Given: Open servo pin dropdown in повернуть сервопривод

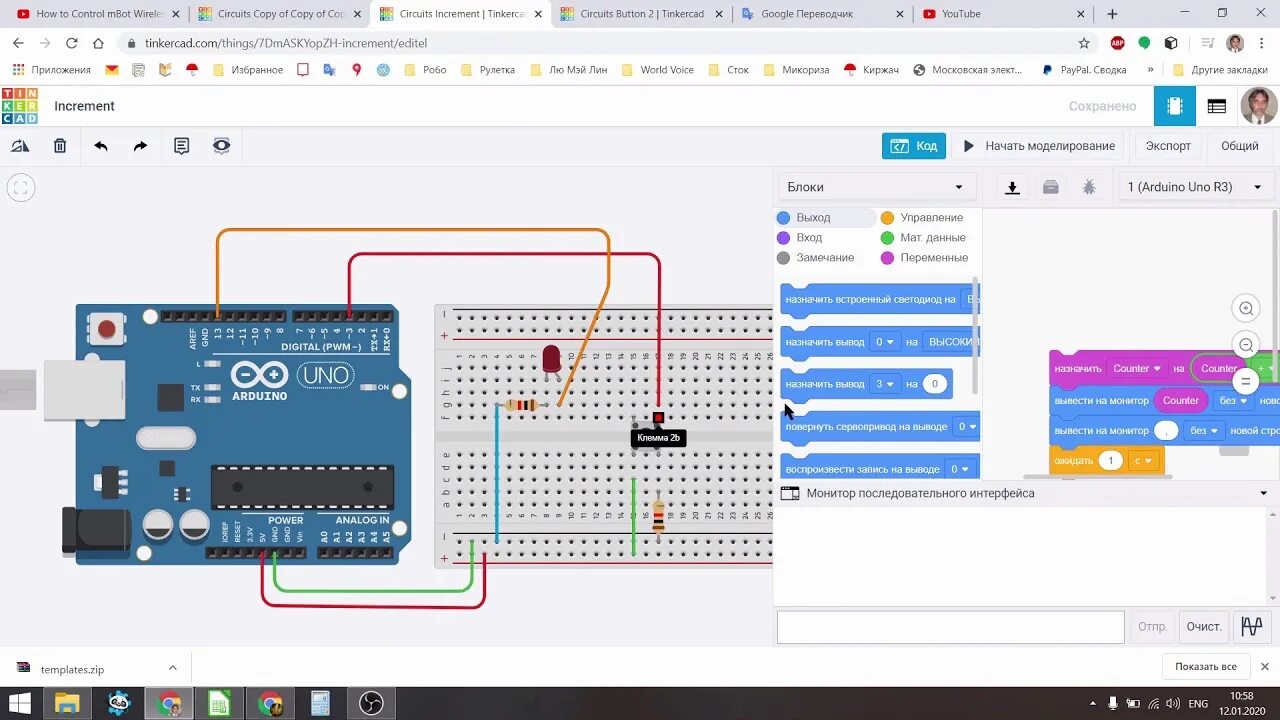Looking at the screenshot, I should tap(965, 427).
